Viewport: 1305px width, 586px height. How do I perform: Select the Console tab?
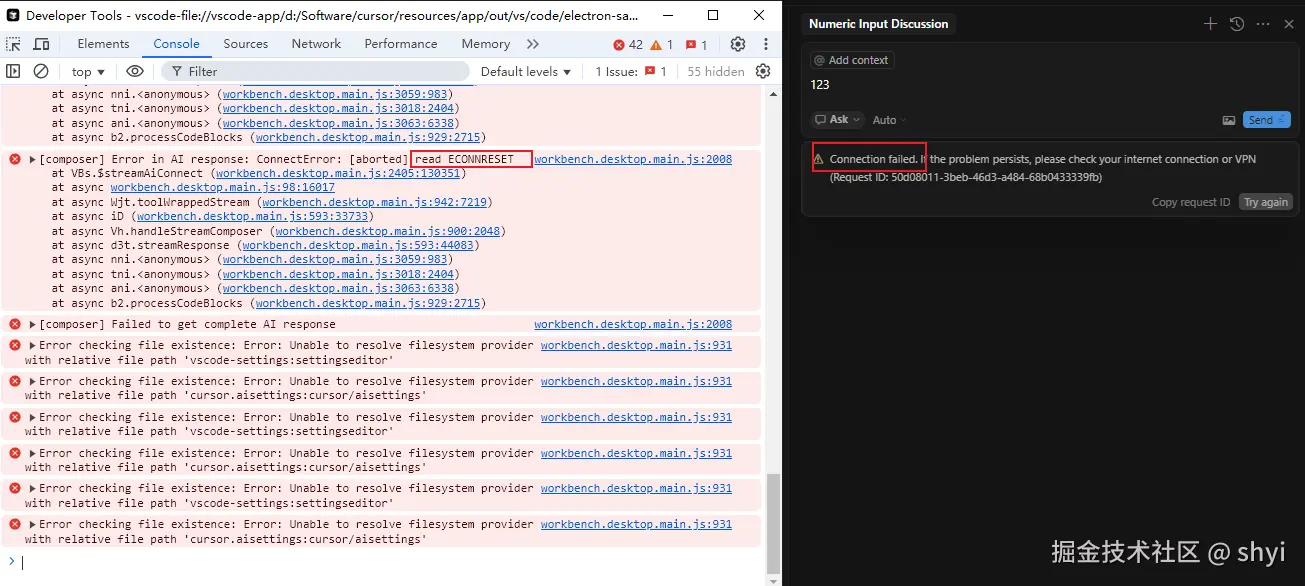[176, 44]
